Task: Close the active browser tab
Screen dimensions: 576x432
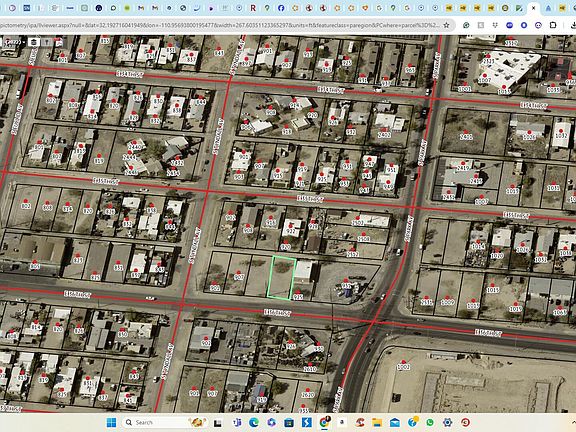Action: (x=533, y=8)
